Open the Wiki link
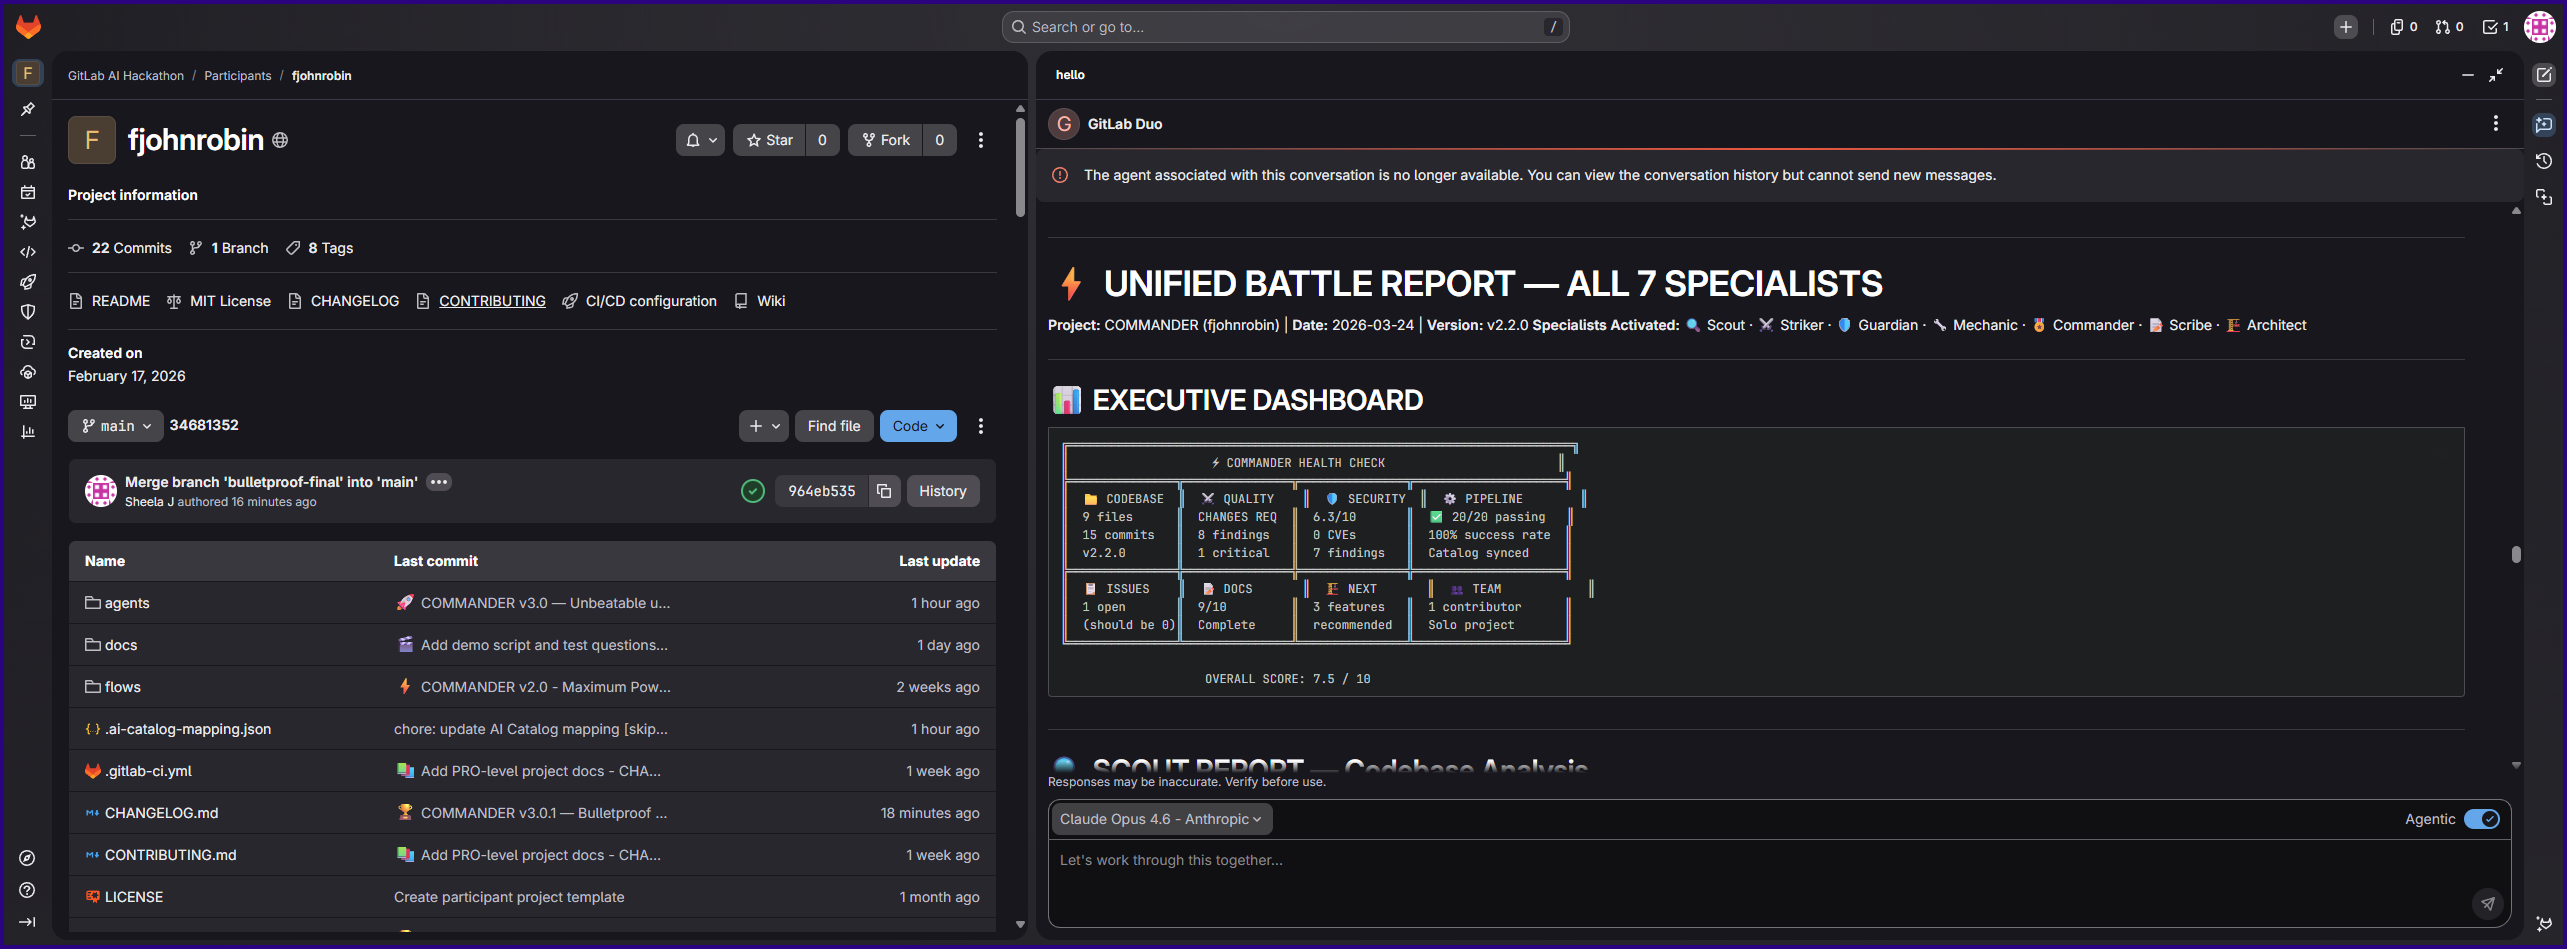Image resolution: width=2567 pixels, height=949 pixels. pyautogui.click(x=760, y=301)
